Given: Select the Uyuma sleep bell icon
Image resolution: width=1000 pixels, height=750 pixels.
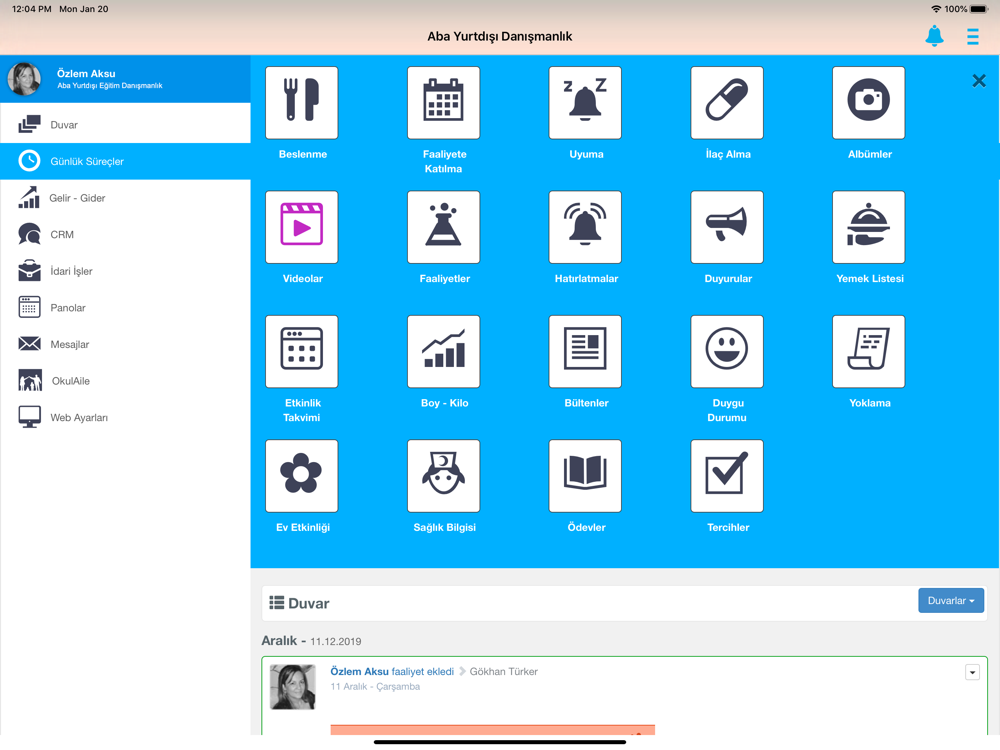Looking at the screenshot, I should coord(585,103).
